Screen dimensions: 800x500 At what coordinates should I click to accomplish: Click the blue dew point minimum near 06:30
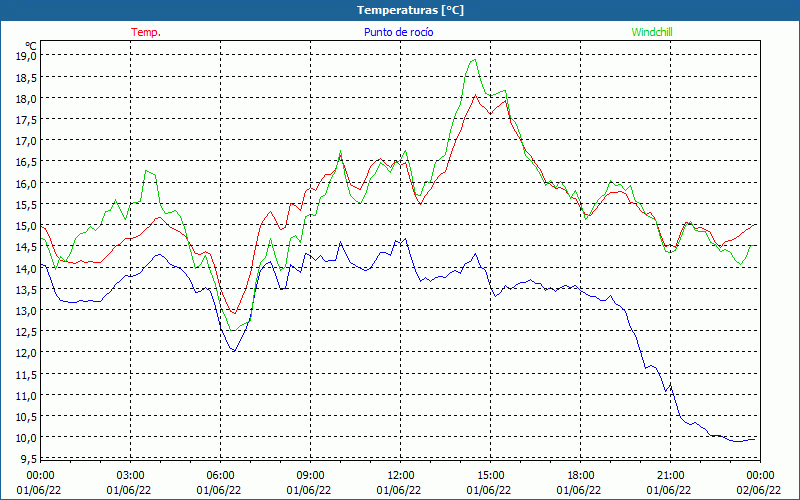tap(234, 351)
